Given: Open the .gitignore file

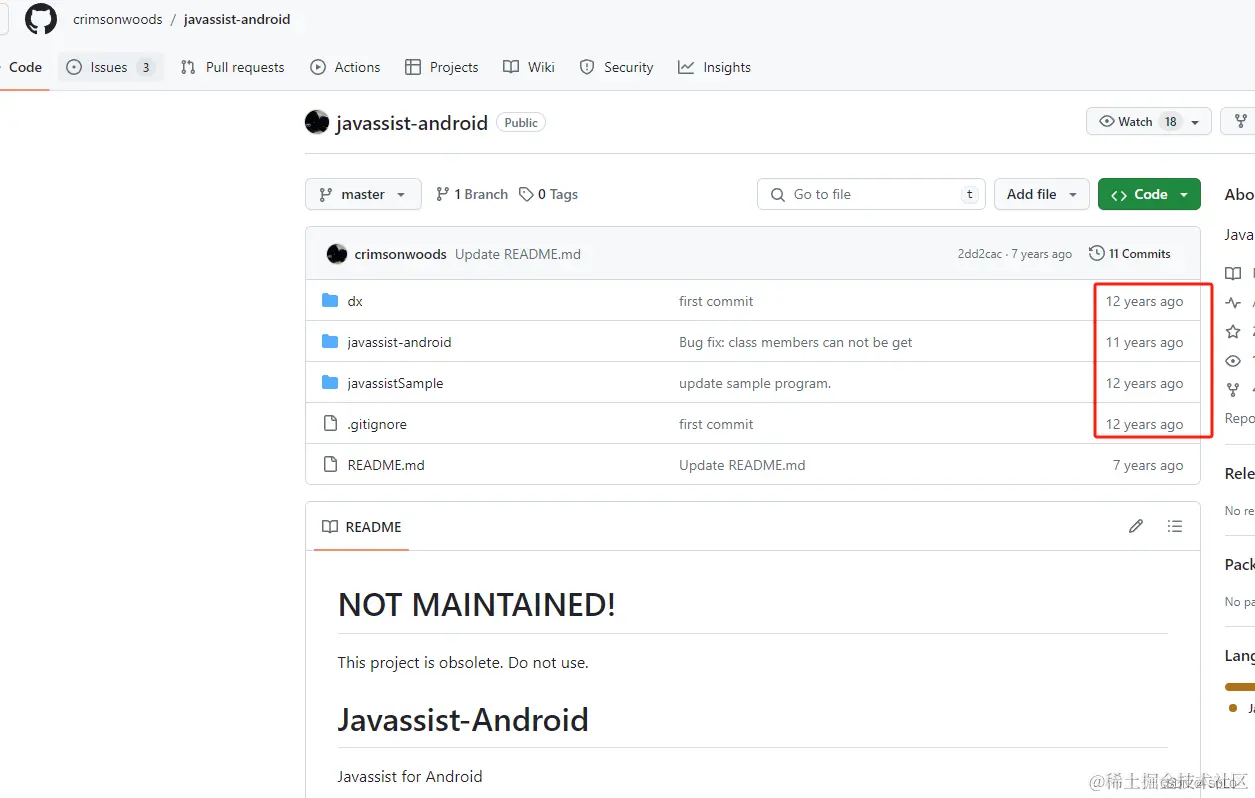Looking at the screenshot, I should pyautogui.click(x=377, y=424).
